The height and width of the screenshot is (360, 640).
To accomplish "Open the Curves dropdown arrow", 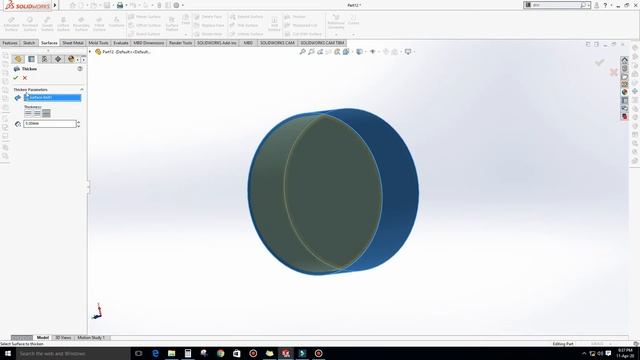I will [x=353, y=35].
